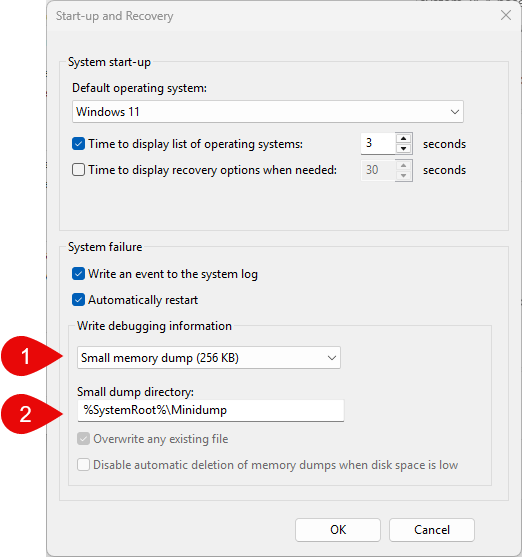Click the OK button
This screenshot has width=522, height=557.
tap(338, 530)
